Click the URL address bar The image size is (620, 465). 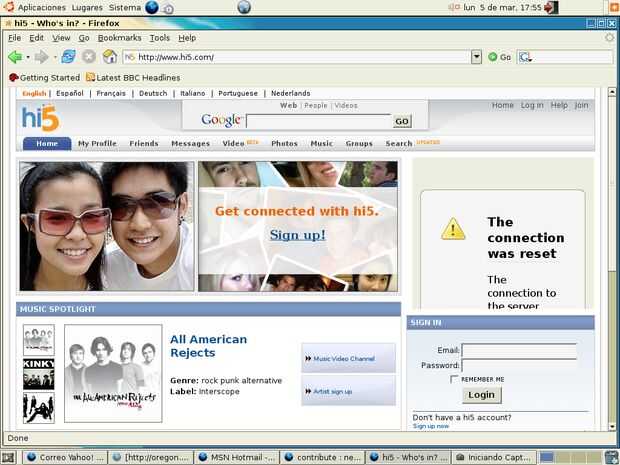[x=297, y=57]
